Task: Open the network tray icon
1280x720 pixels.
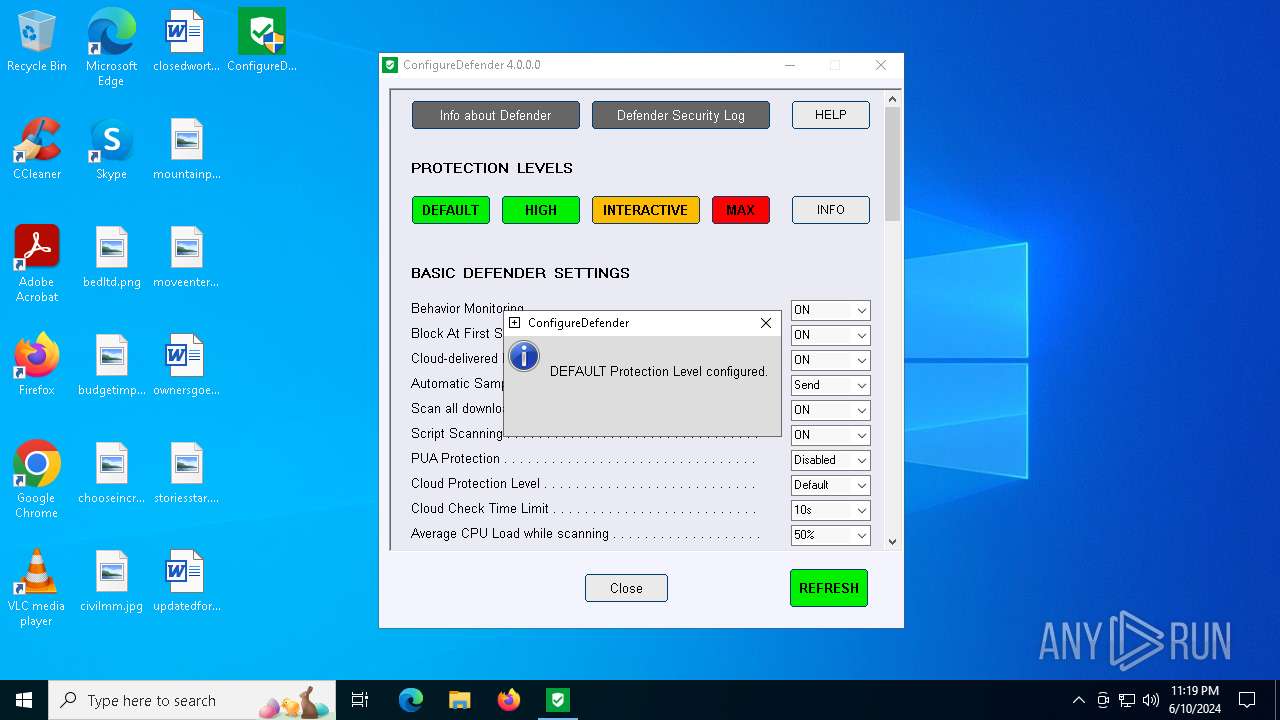Action: 1127,700
